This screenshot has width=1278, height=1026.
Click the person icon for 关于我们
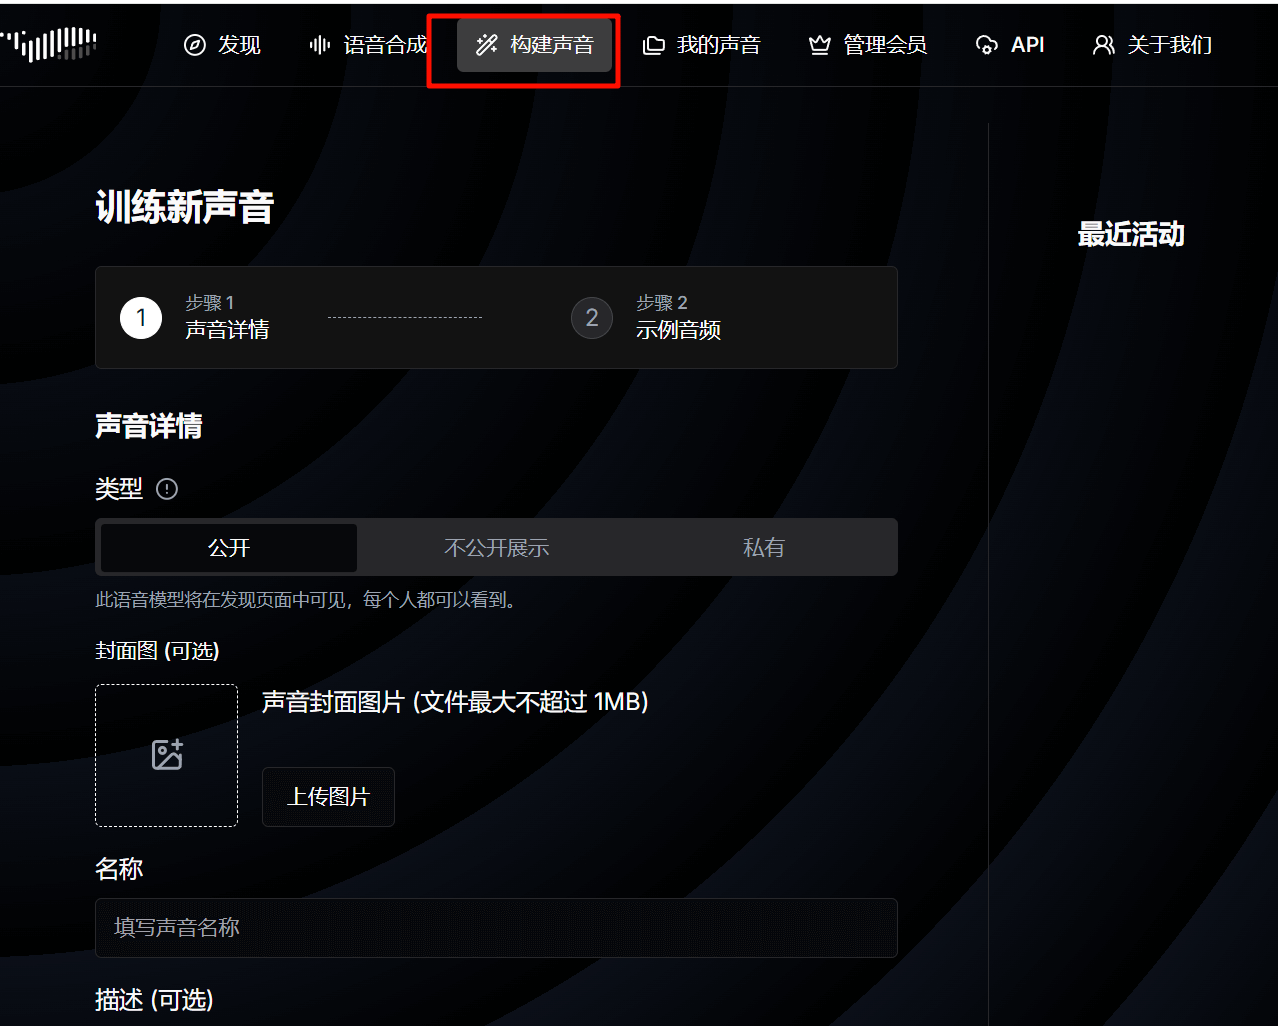coord(1103,45)
